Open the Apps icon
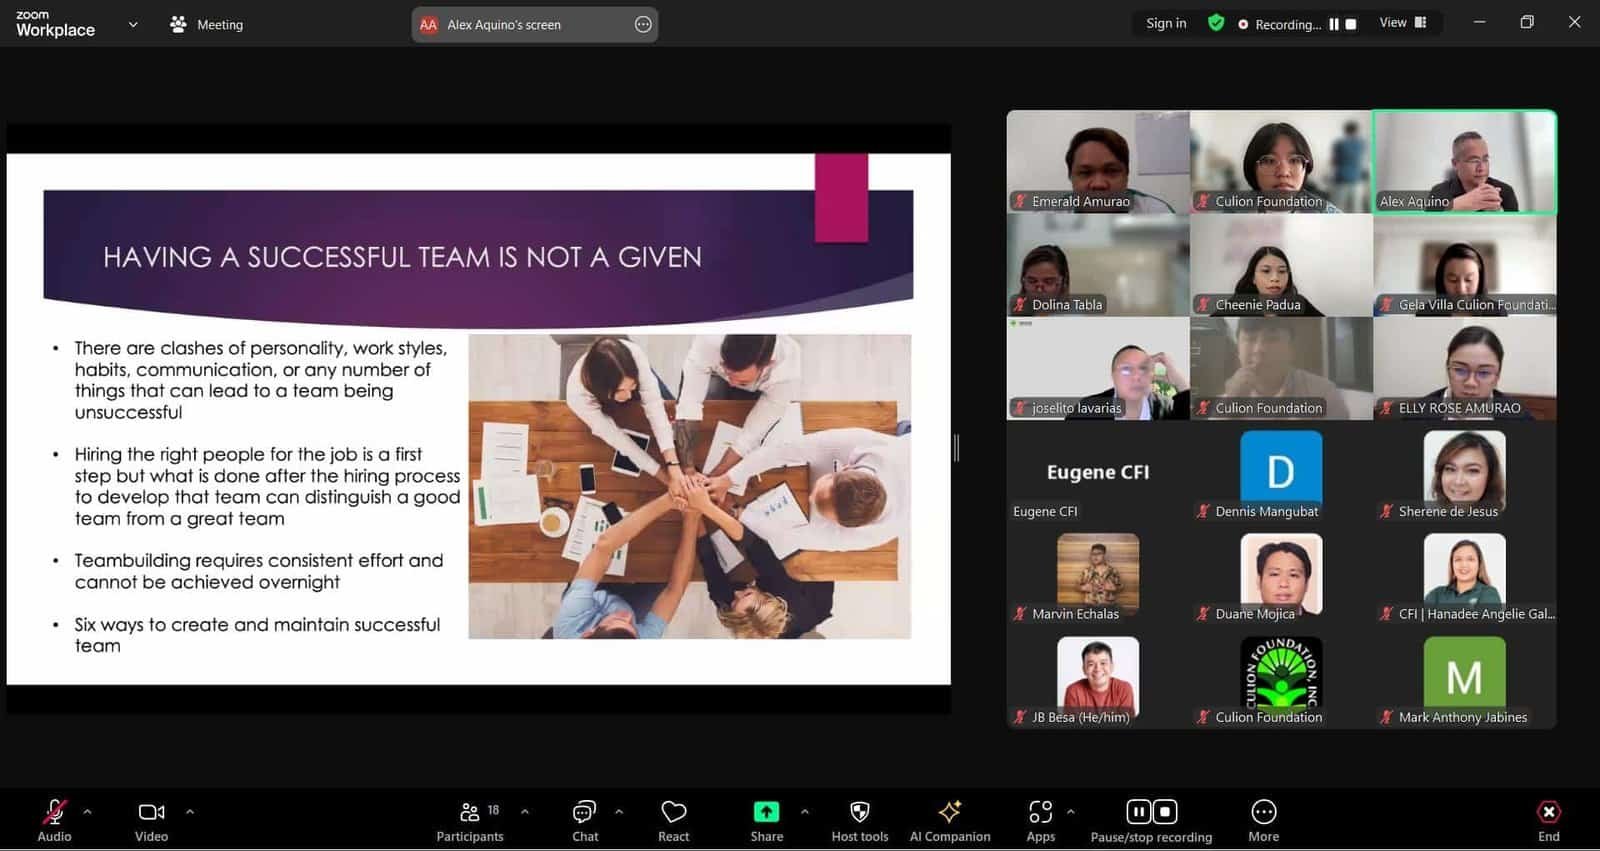Screen dimensions: 1600x851 1040,812
